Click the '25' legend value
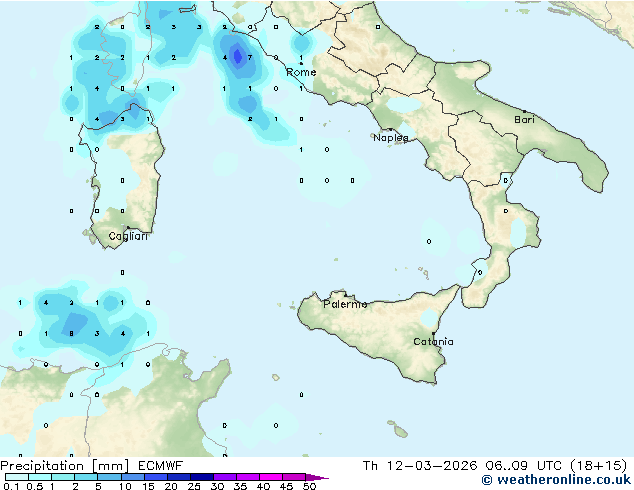This screenshot has height=490, width=634. click(x=194, y=486)
